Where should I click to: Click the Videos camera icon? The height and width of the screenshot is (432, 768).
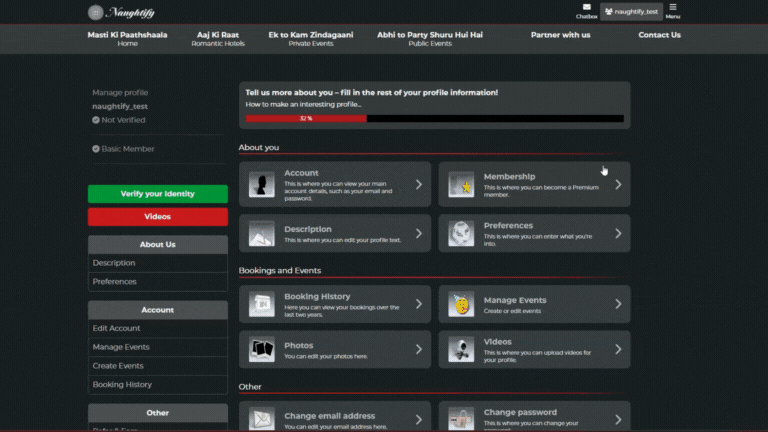coord(461,350)
